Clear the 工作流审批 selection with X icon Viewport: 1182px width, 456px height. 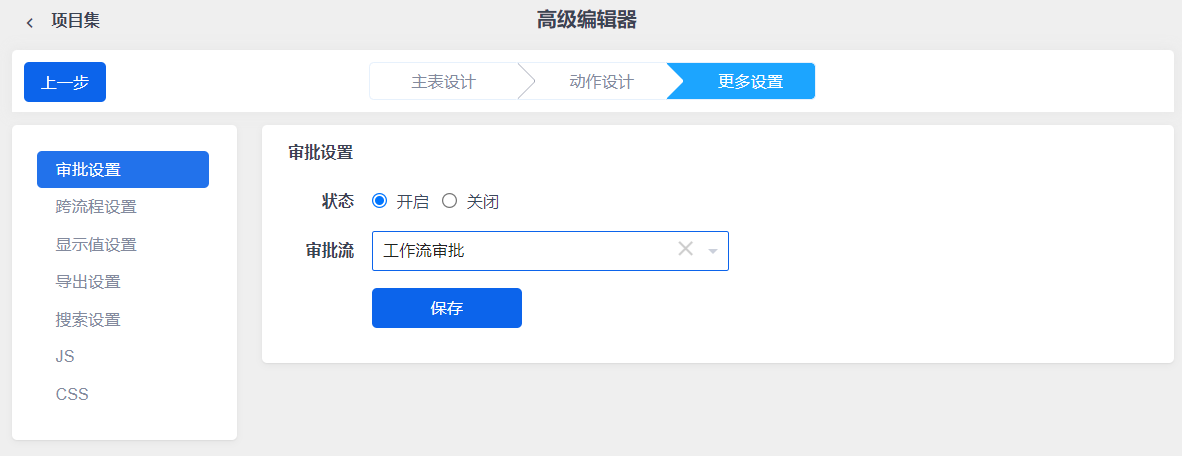coord(685,249)
